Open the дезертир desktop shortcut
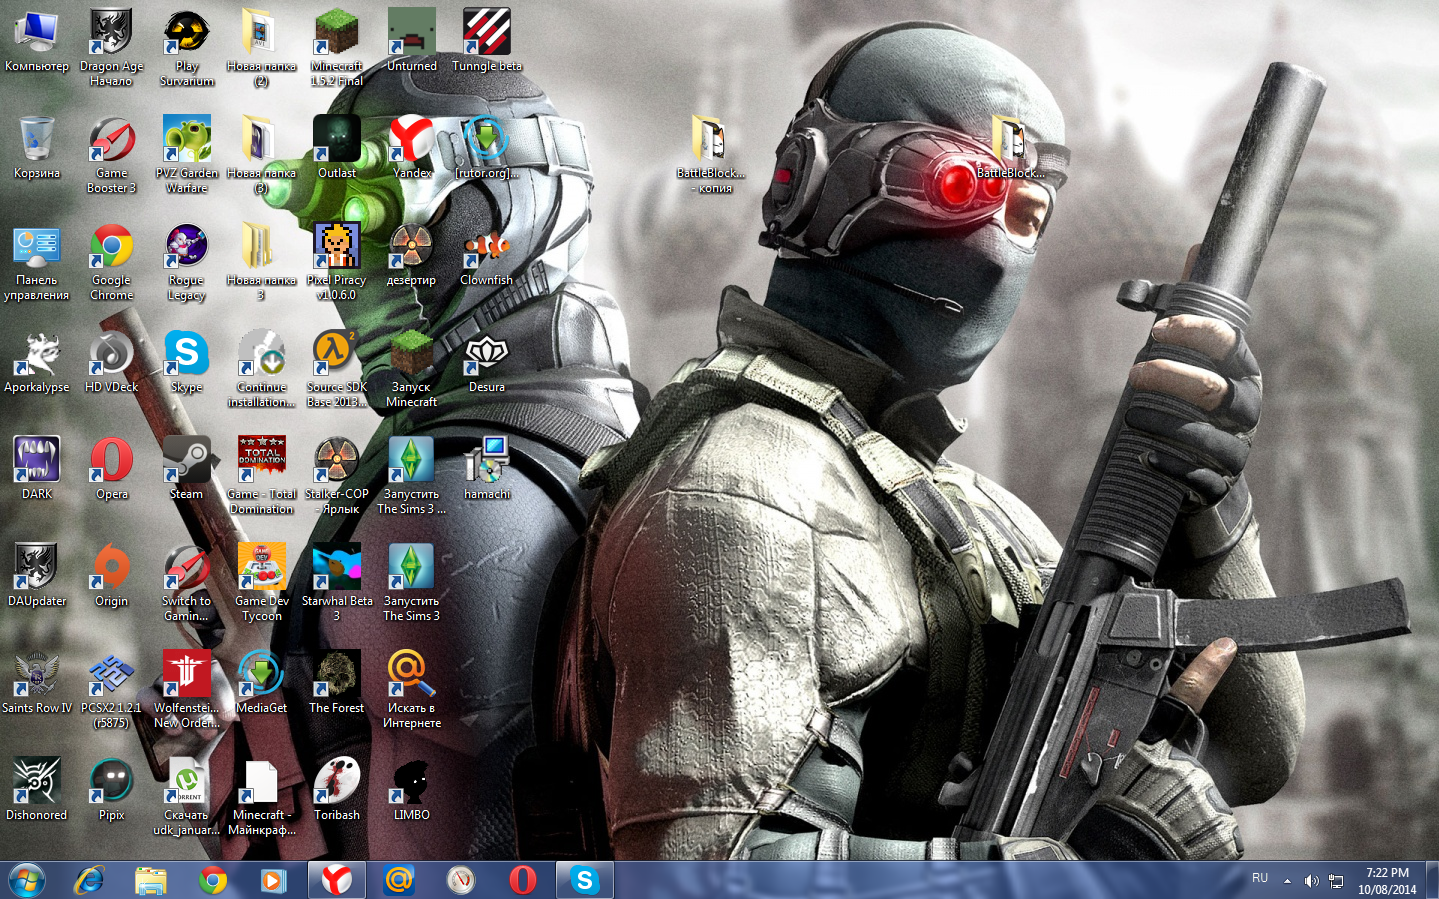This screenshot has height=899, width=1439. pos(412,254)
